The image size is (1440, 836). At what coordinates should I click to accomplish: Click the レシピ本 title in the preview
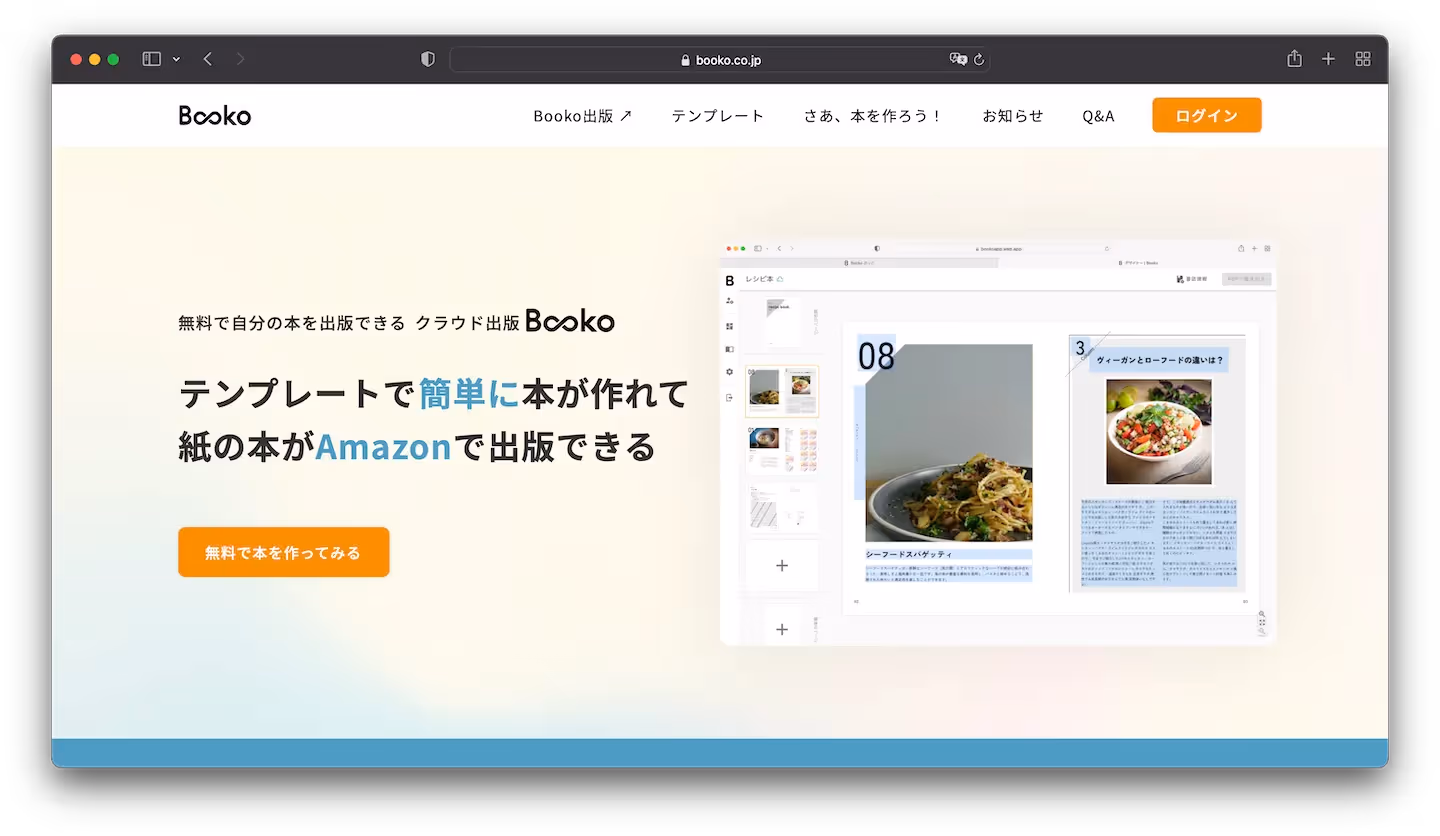tap(759, 279)
